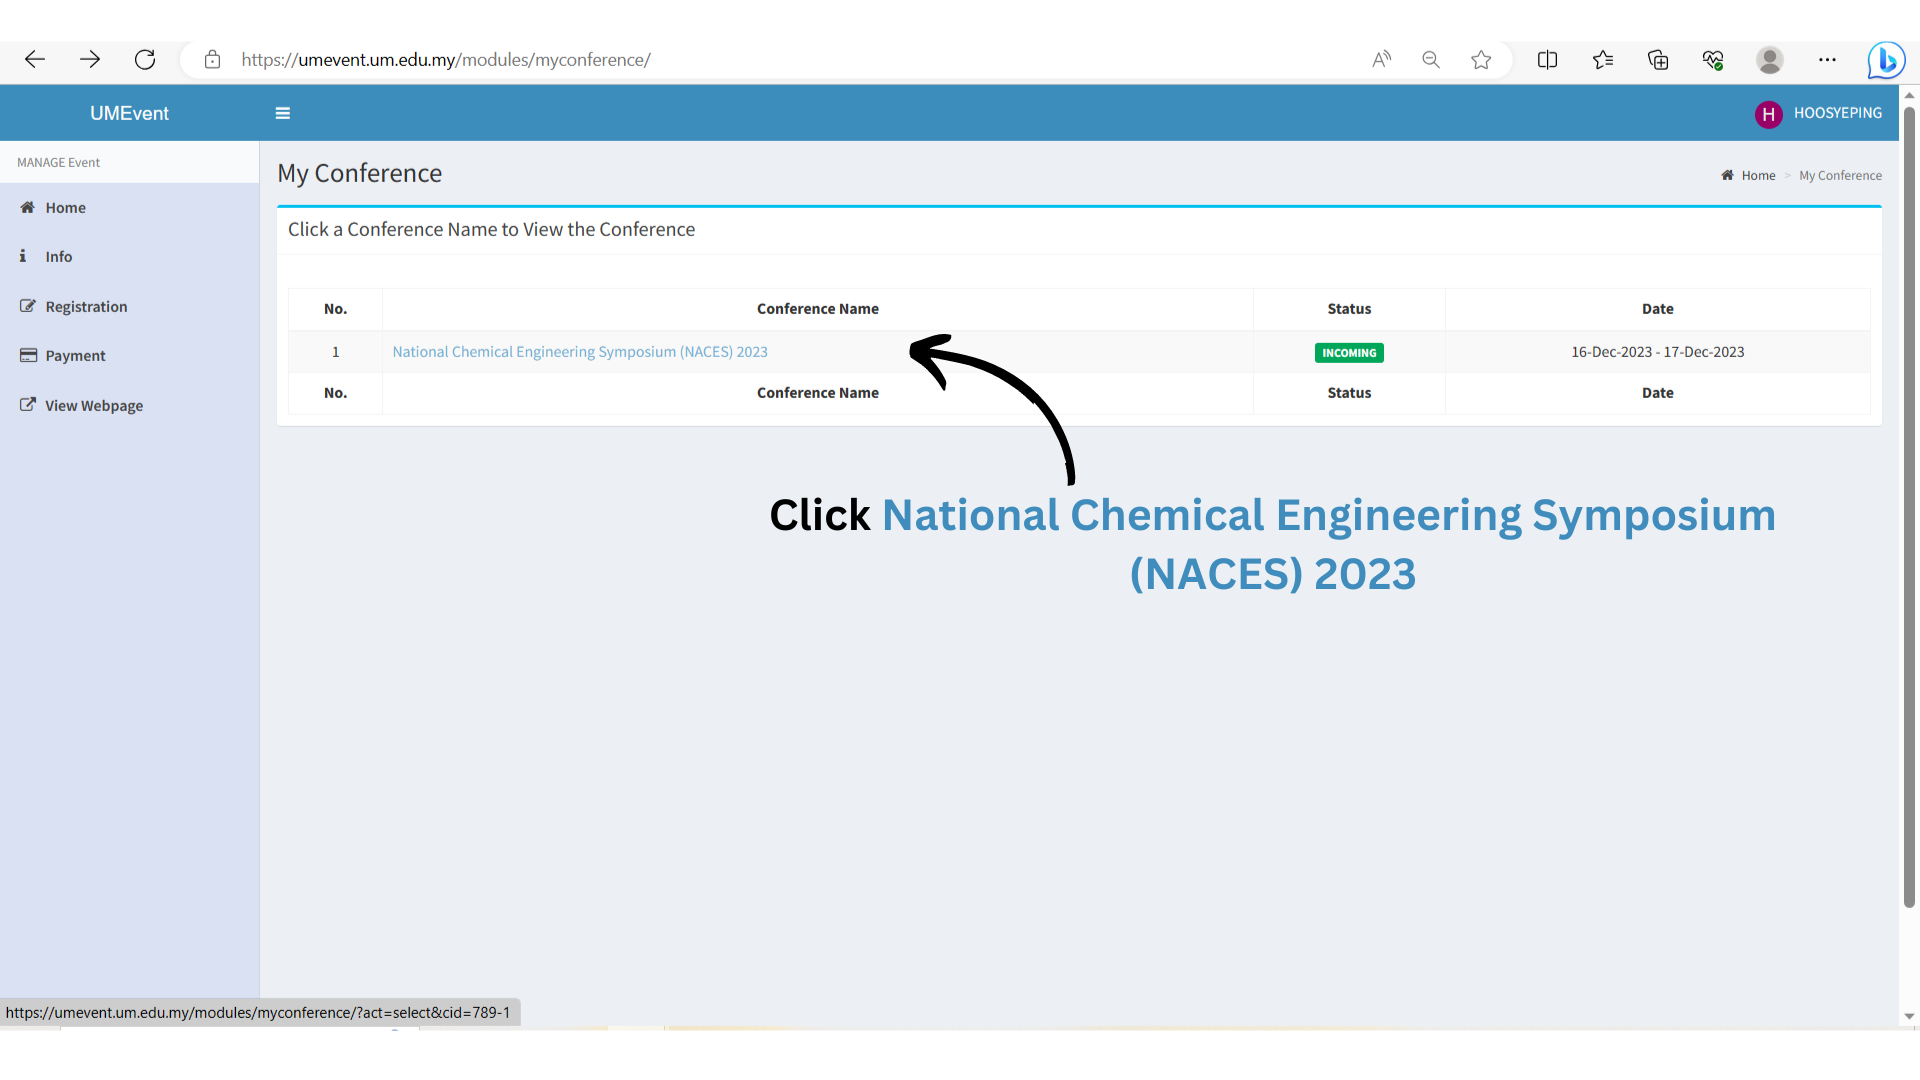Image resolution: width=1920 pixels, height=1080 pixels.
Task: Open the split screen icon
Action: [x=1547, y=60]
